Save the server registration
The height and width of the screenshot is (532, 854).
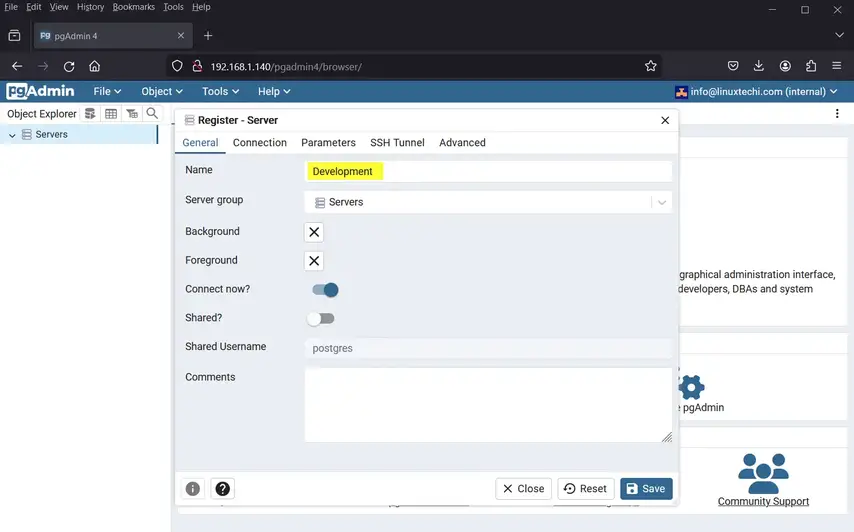coord(646,489)
